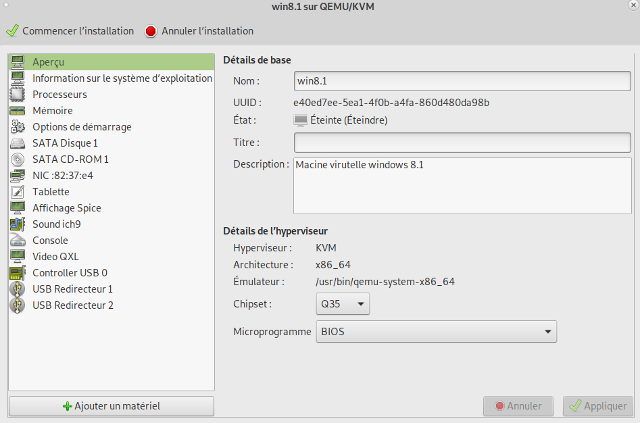This screenshot has height=423, width=640.
Task: Open Information sur le système d'exploitation
Action: pyautogui.click(x=111, y=78)
